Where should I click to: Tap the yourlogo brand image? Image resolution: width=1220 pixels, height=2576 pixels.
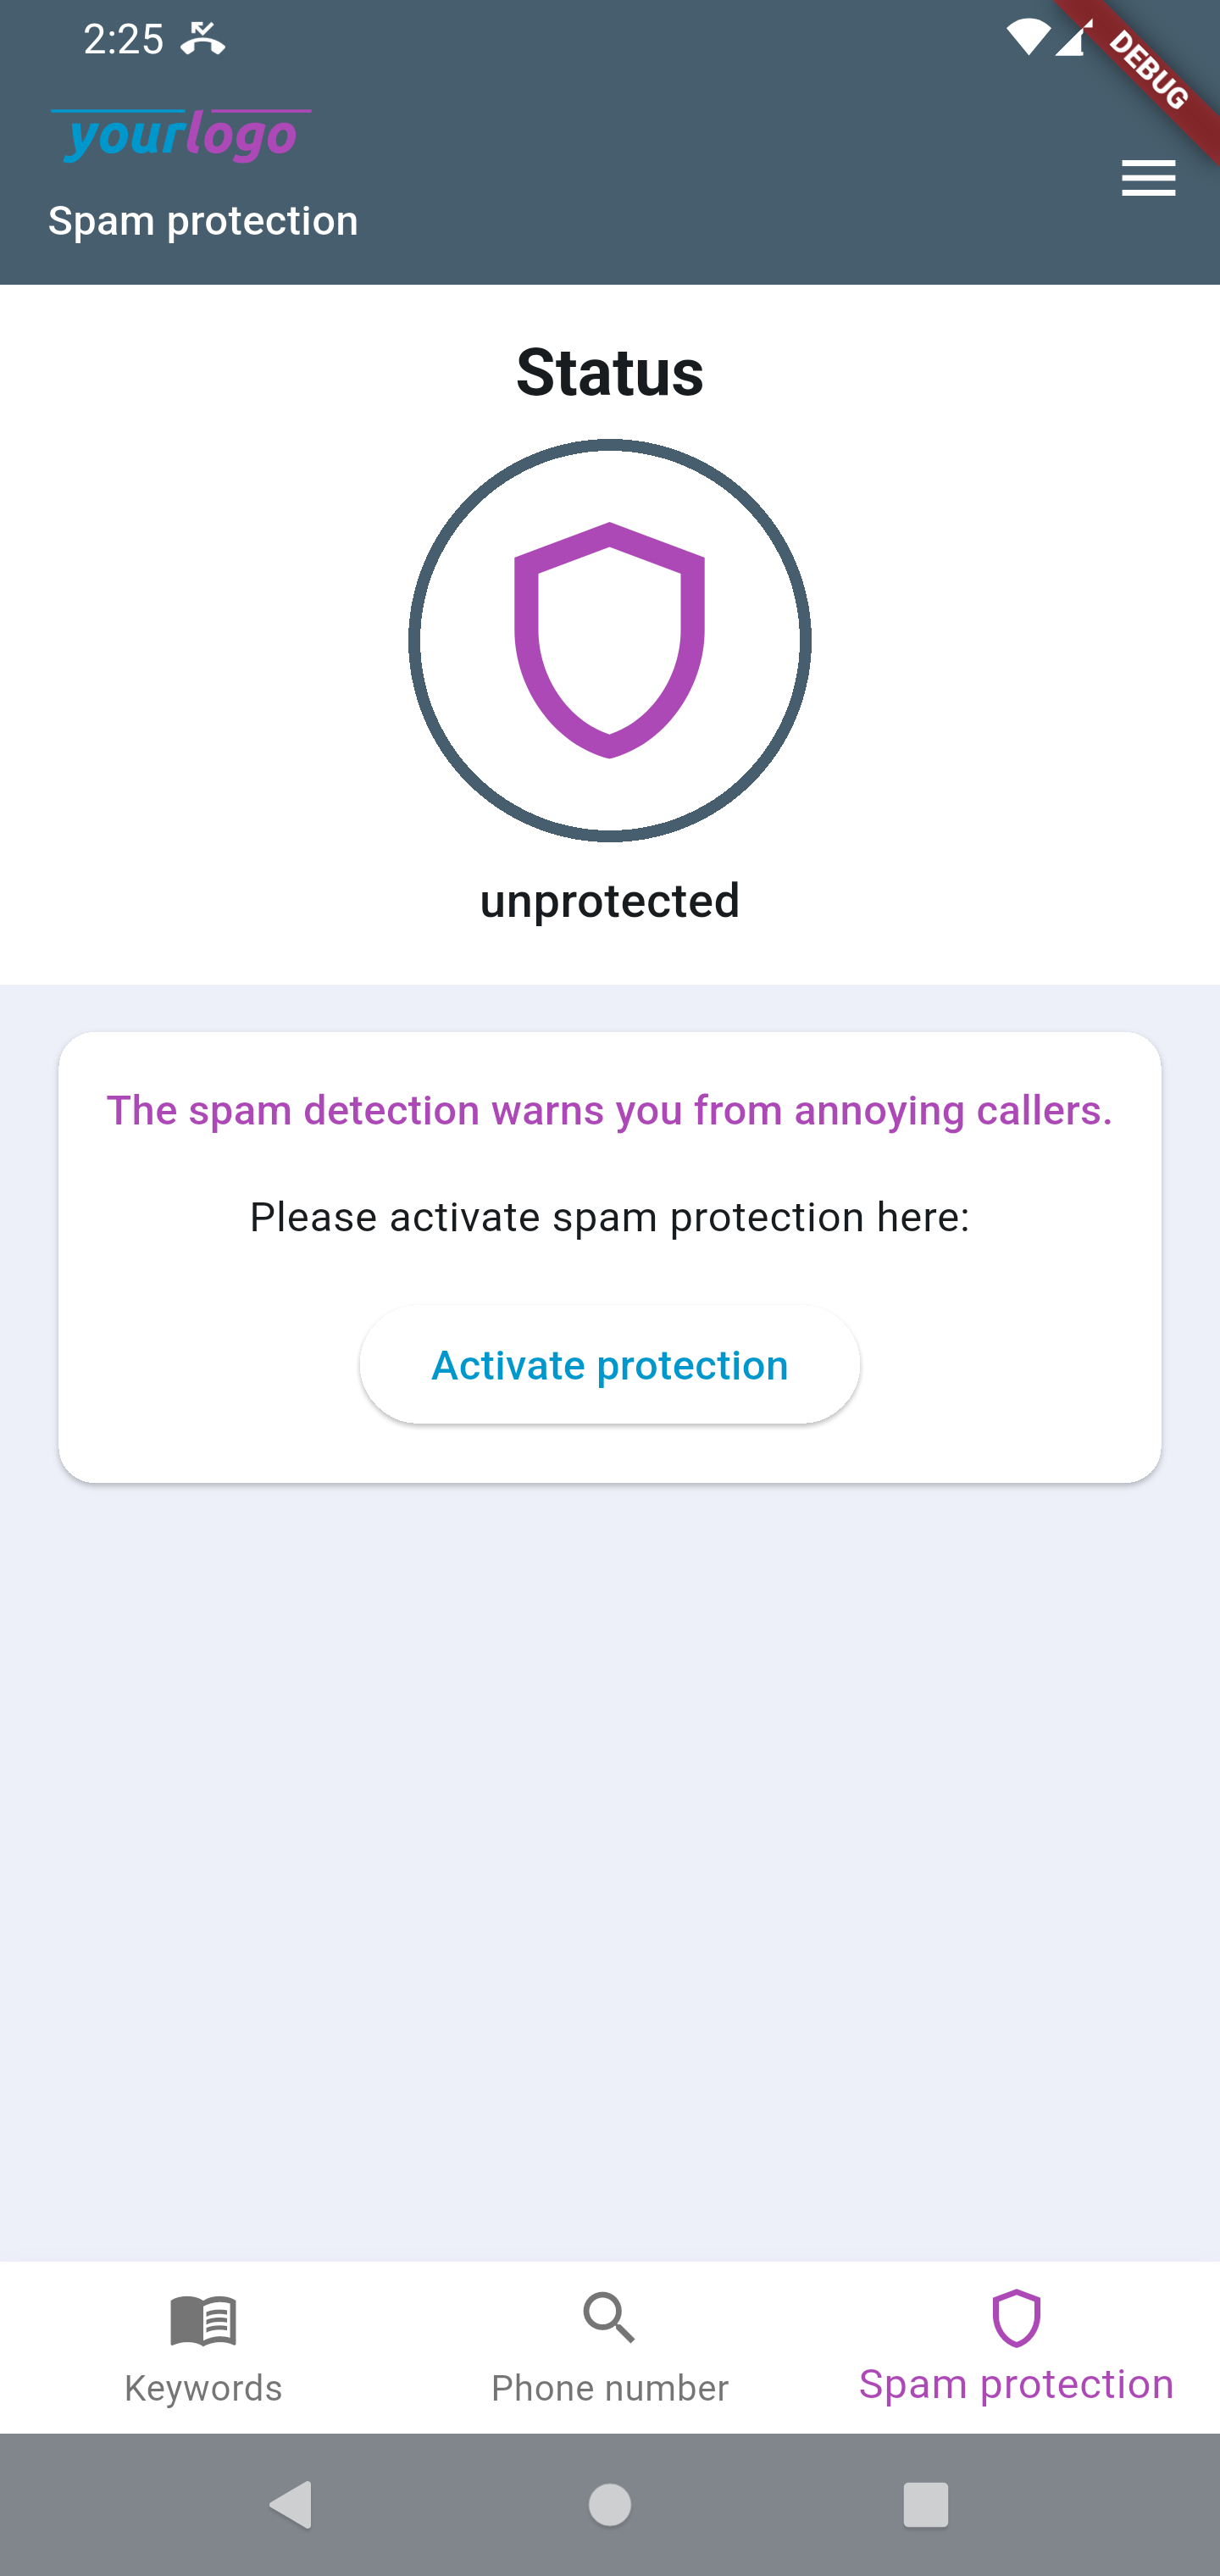coord(181,135)
